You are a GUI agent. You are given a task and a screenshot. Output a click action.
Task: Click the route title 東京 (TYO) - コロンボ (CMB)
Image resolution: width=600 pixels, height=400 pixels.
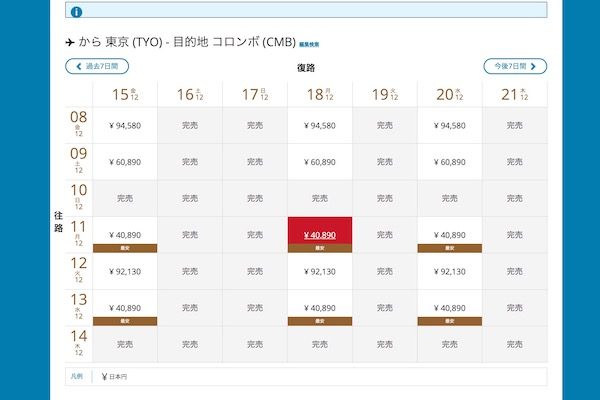click(187, 42)
